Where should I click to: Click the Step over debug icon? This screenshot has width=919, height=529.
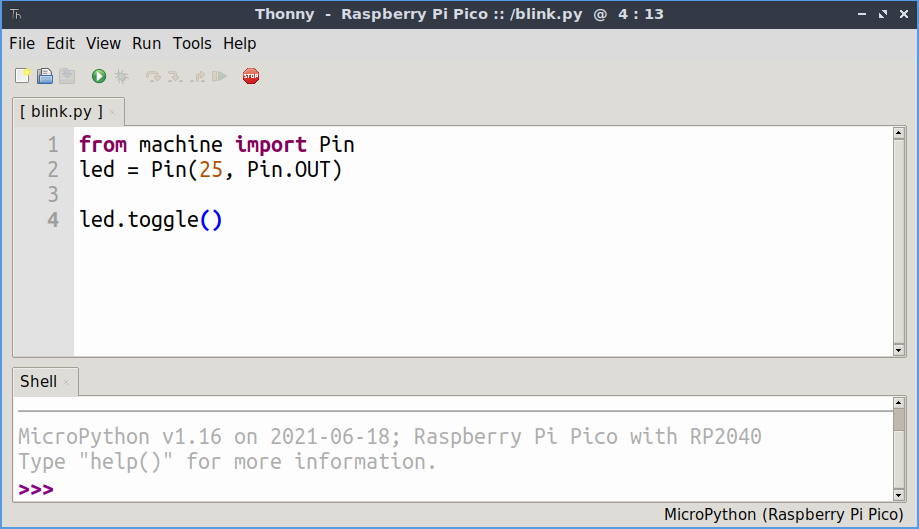point(153,76)
